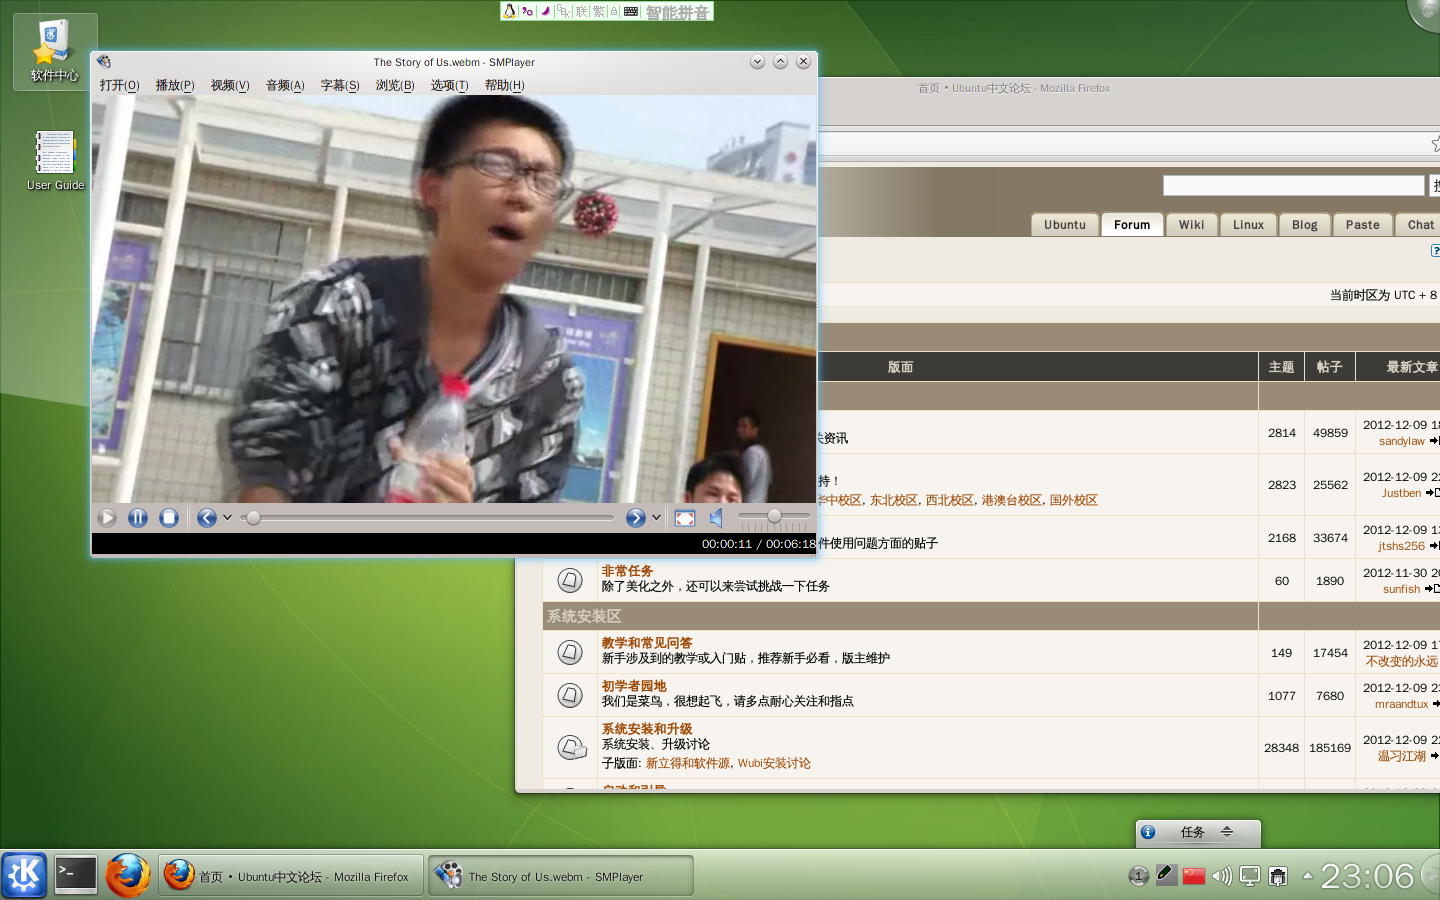This screenshot has height=900, width=1440.
Task: Select the Forum tab in Firefox
Action: [1132, 225]
